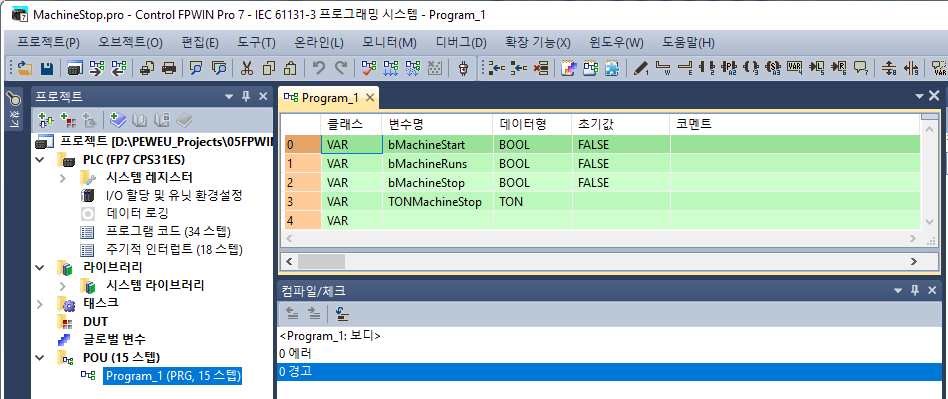Open the 프로젝트 pane dropdown arrow
The image size is (948, 399).
[229, 97]
